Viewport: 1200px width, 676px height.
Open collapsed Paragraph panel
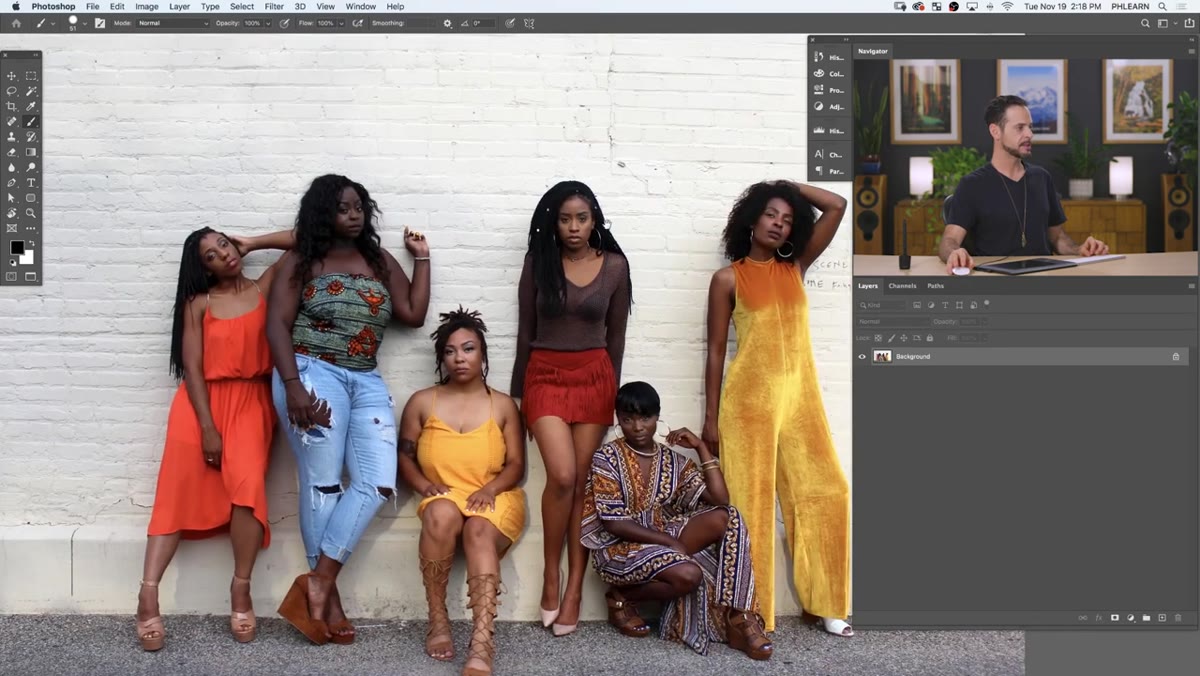point(830,171)
